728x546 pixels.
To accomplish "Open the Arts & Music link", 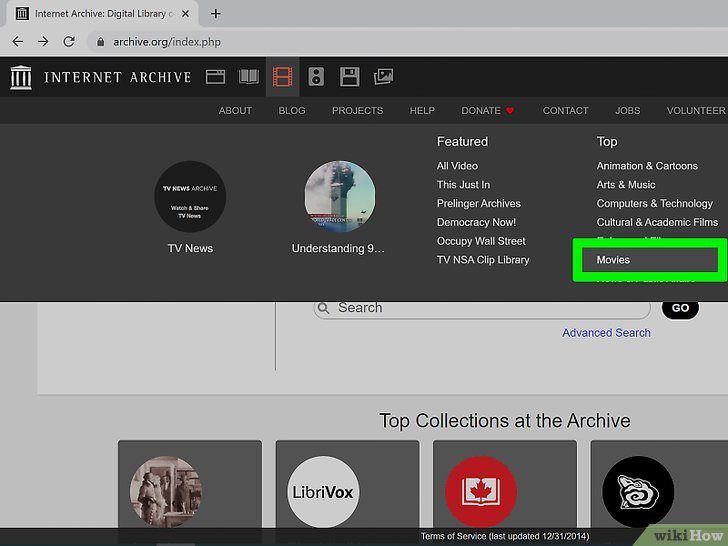I will (626, 185).
